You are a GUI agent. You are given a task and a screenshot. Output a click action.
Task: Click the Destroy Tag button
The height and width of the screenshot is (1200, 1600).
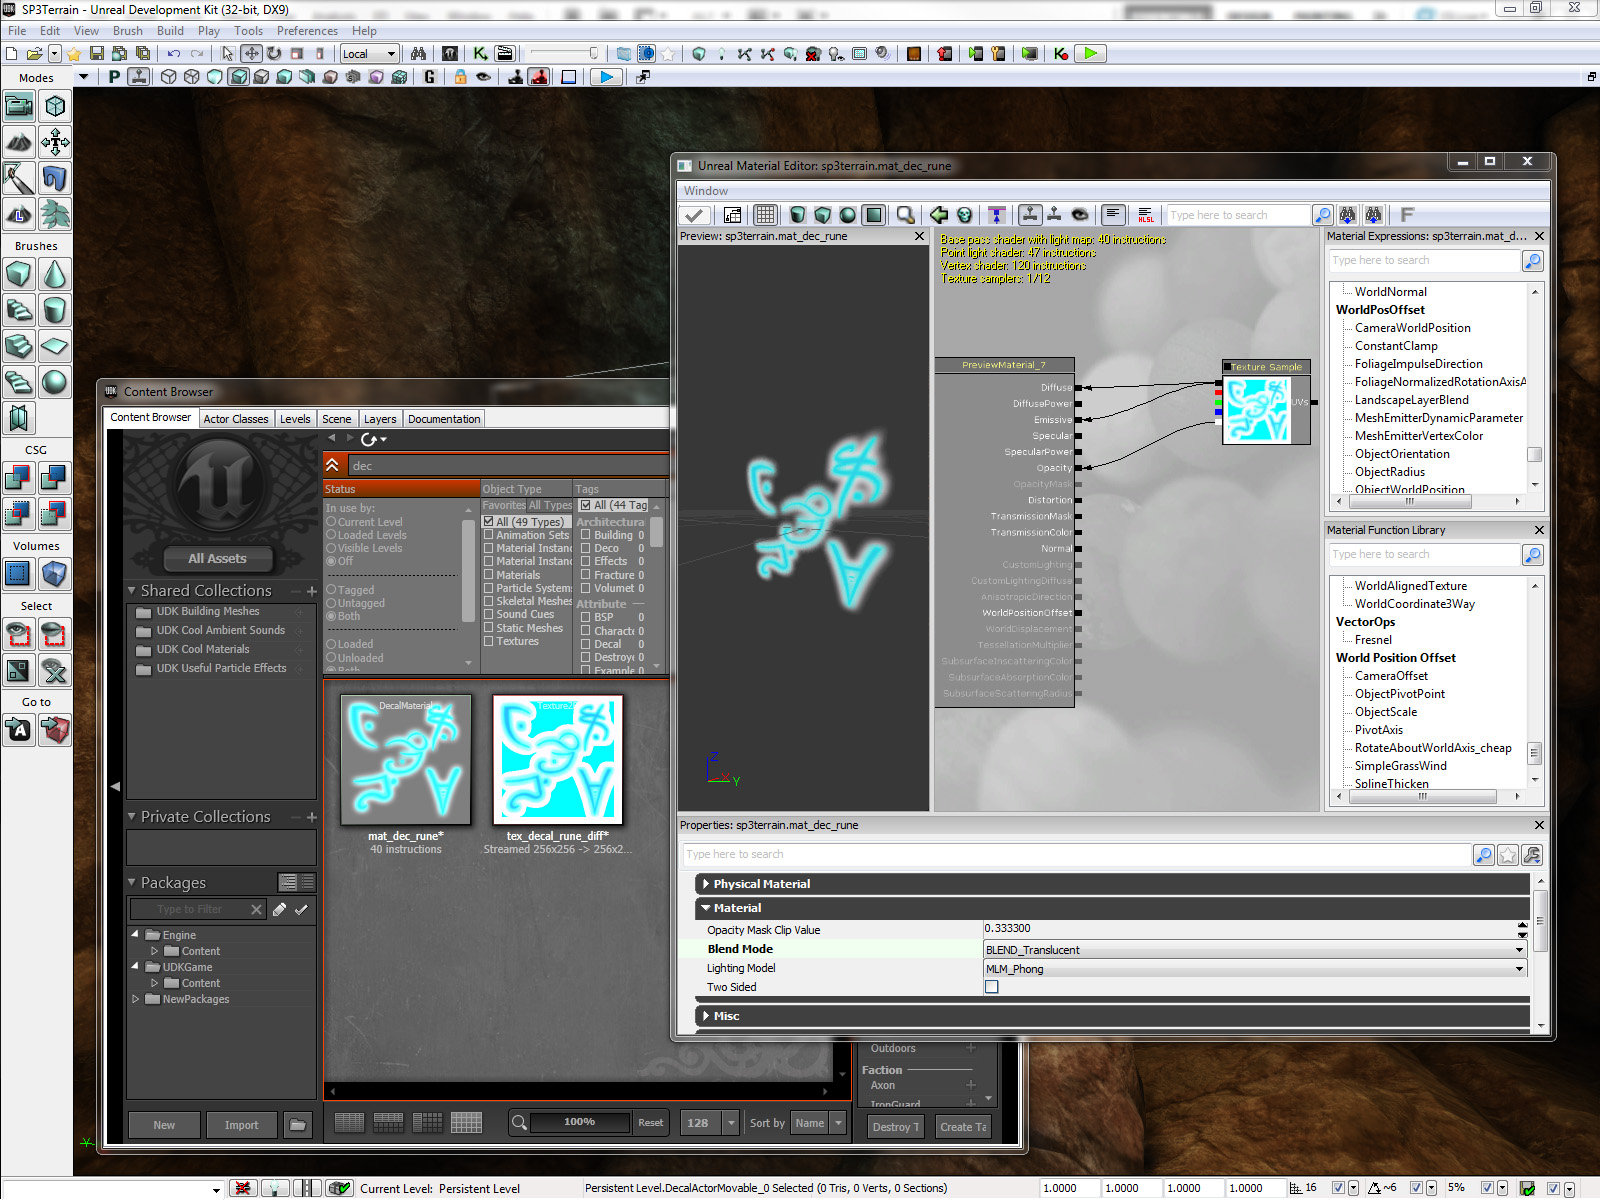[x=895, y=1127]
